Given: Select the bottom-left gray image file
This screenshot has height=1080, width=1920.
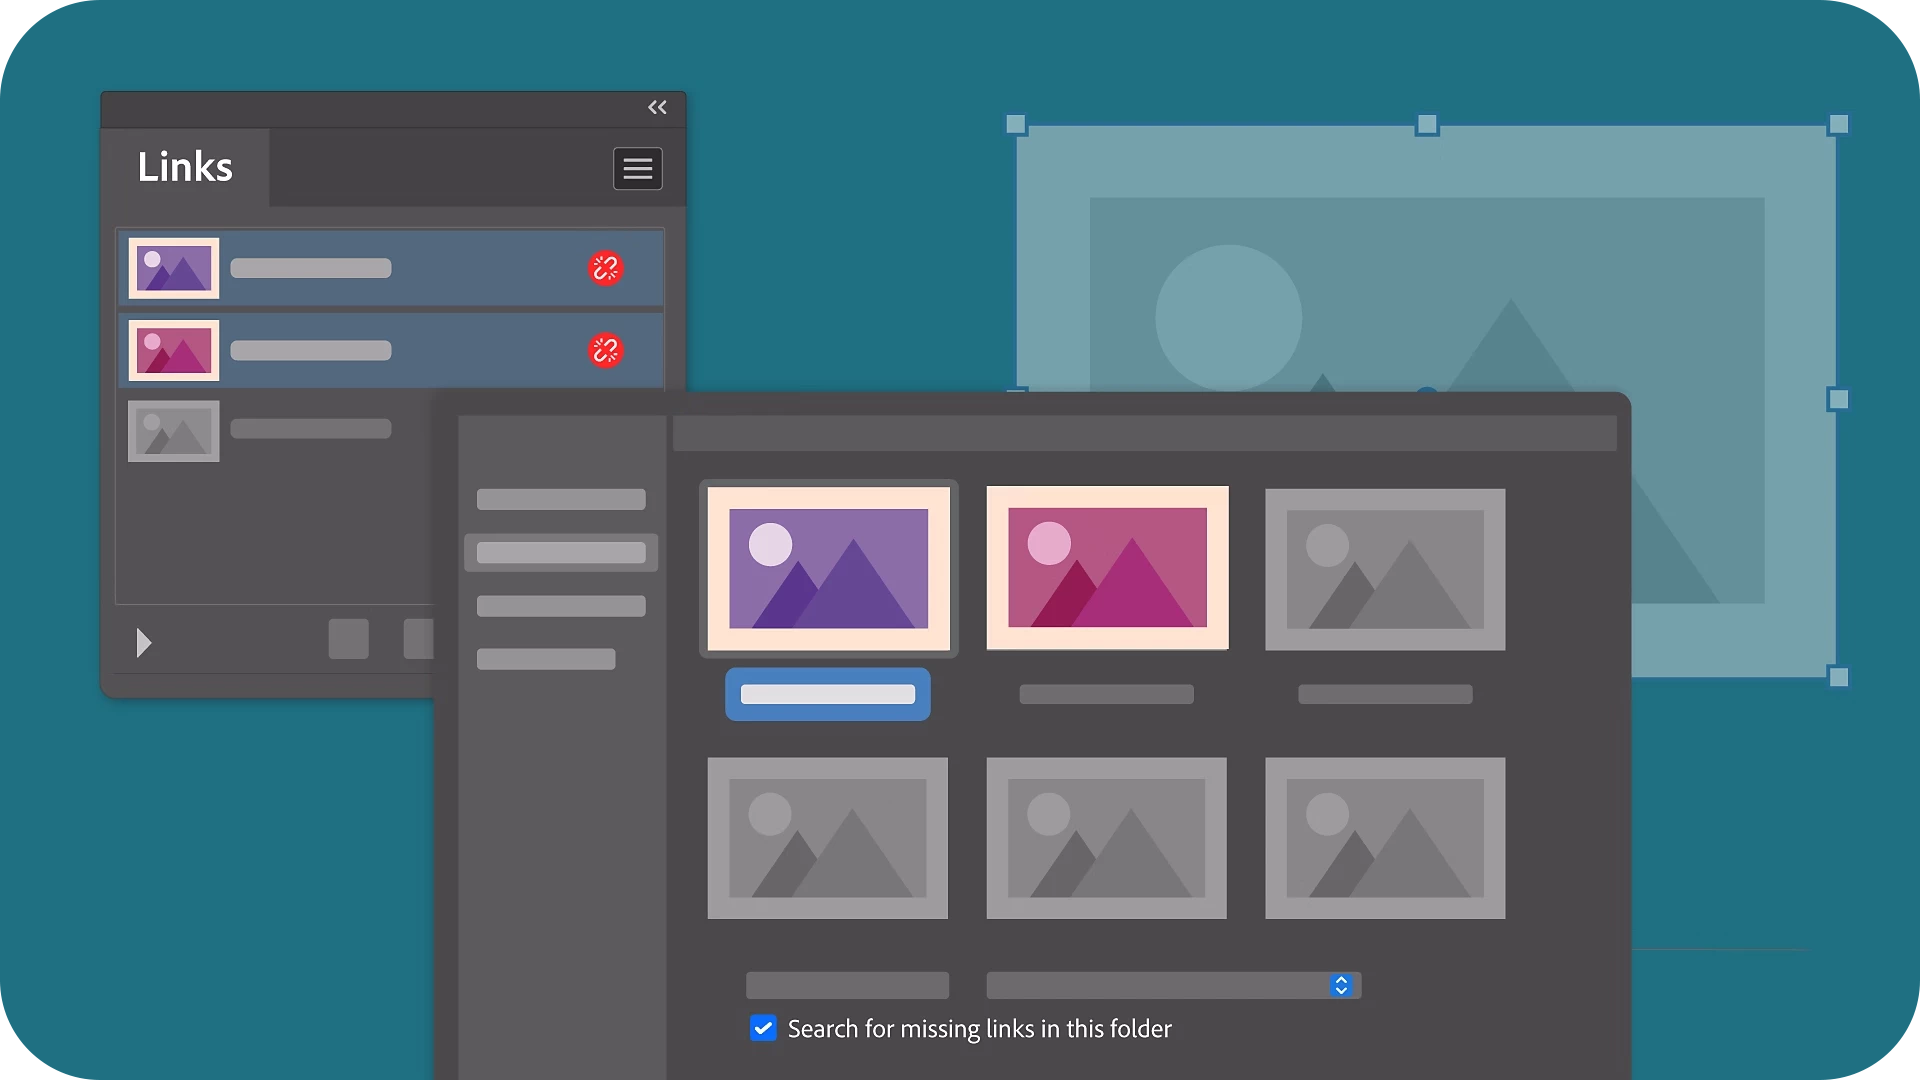Looking at the screenshot, I should click(828, 838).
